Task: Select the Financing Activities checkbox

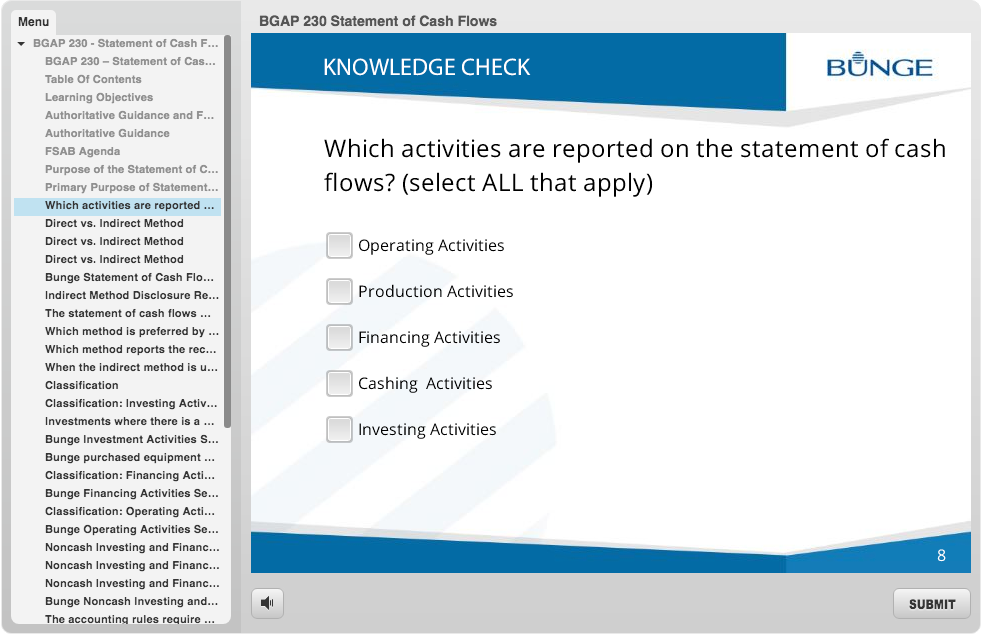Action: point(340,338)
